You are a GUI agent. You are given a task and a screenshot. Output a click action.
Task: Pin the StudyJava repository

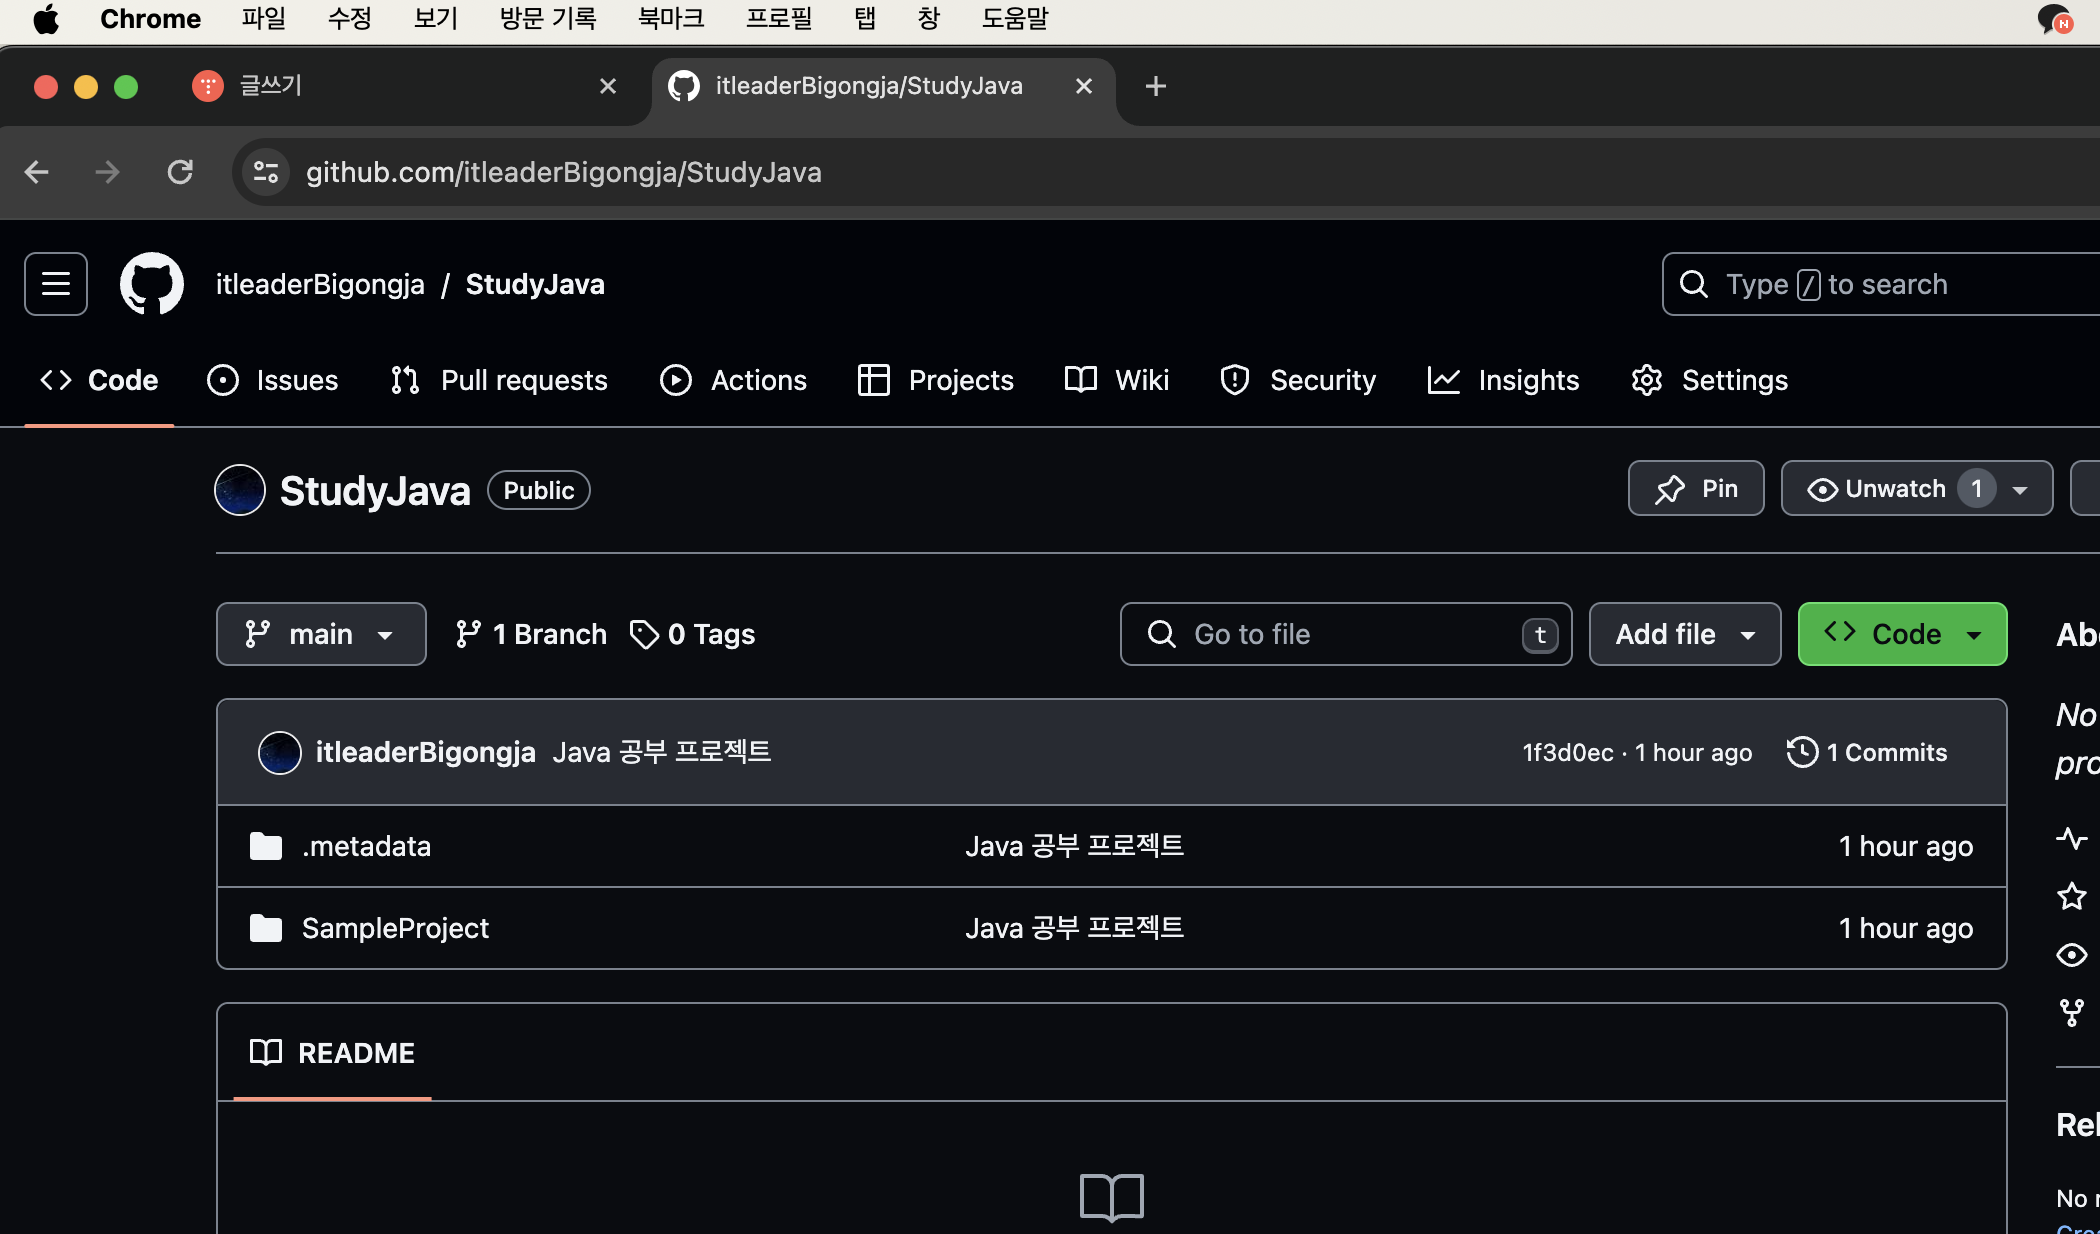(x=1696, y=488)
